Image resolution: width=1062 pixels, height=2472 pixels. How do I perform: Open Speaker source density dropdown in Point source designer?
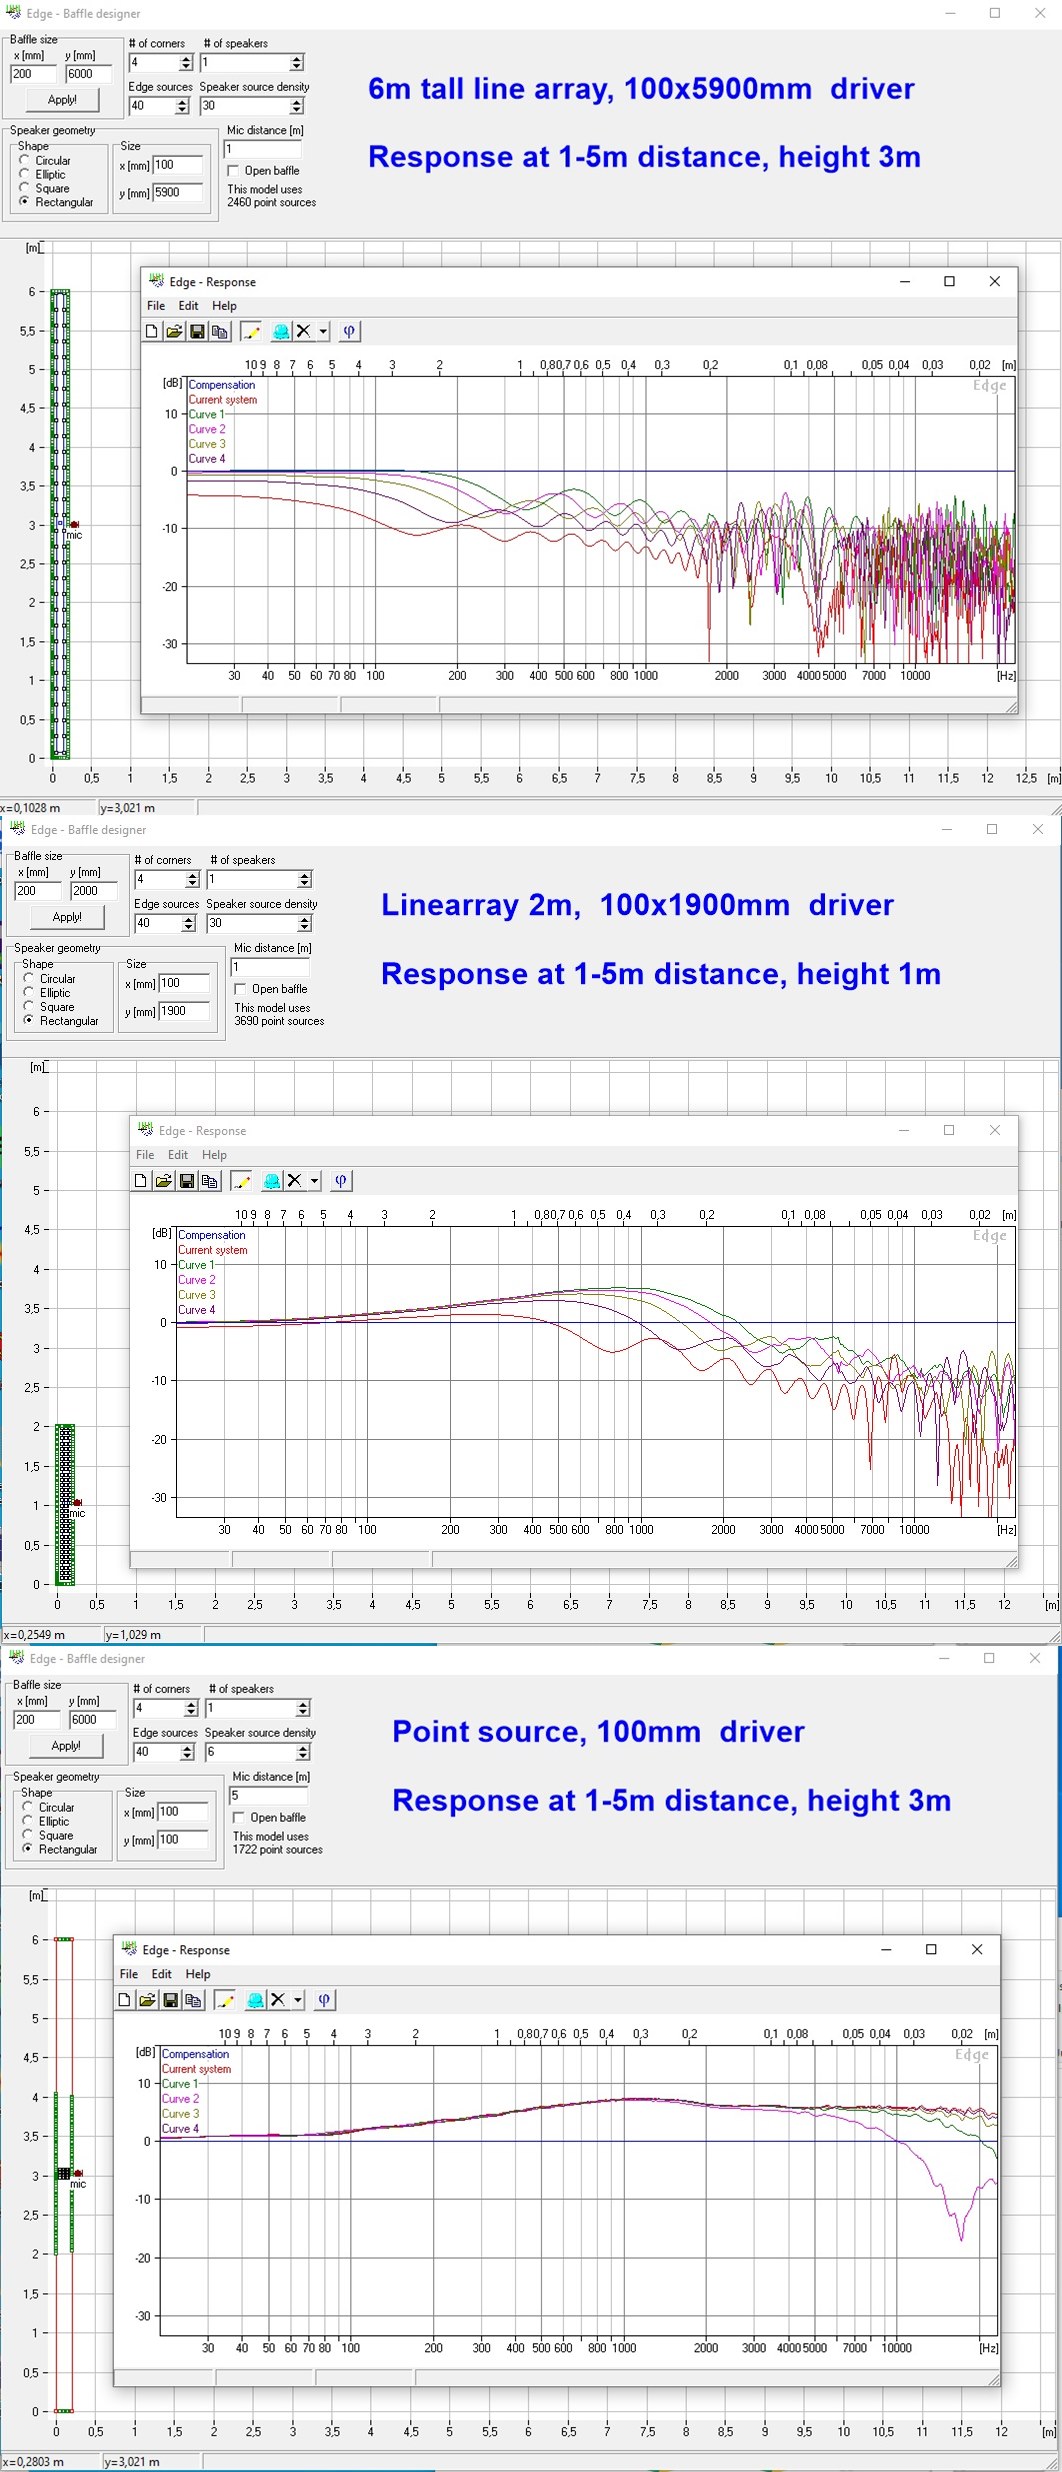[303, 1752]
